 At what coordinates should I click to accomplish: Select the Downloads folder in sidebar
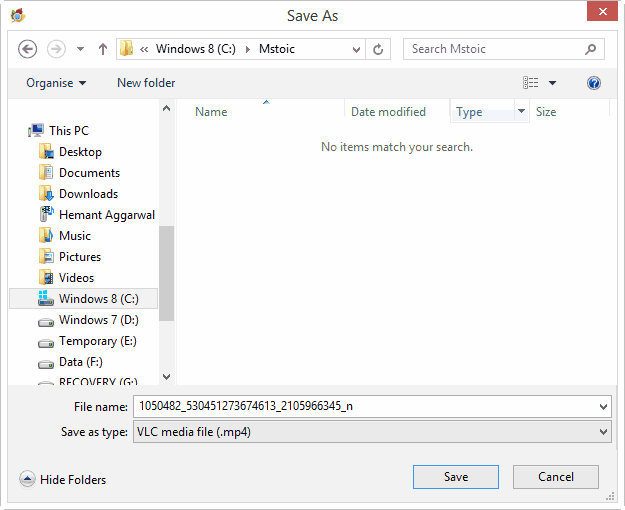tap(88, 194)
